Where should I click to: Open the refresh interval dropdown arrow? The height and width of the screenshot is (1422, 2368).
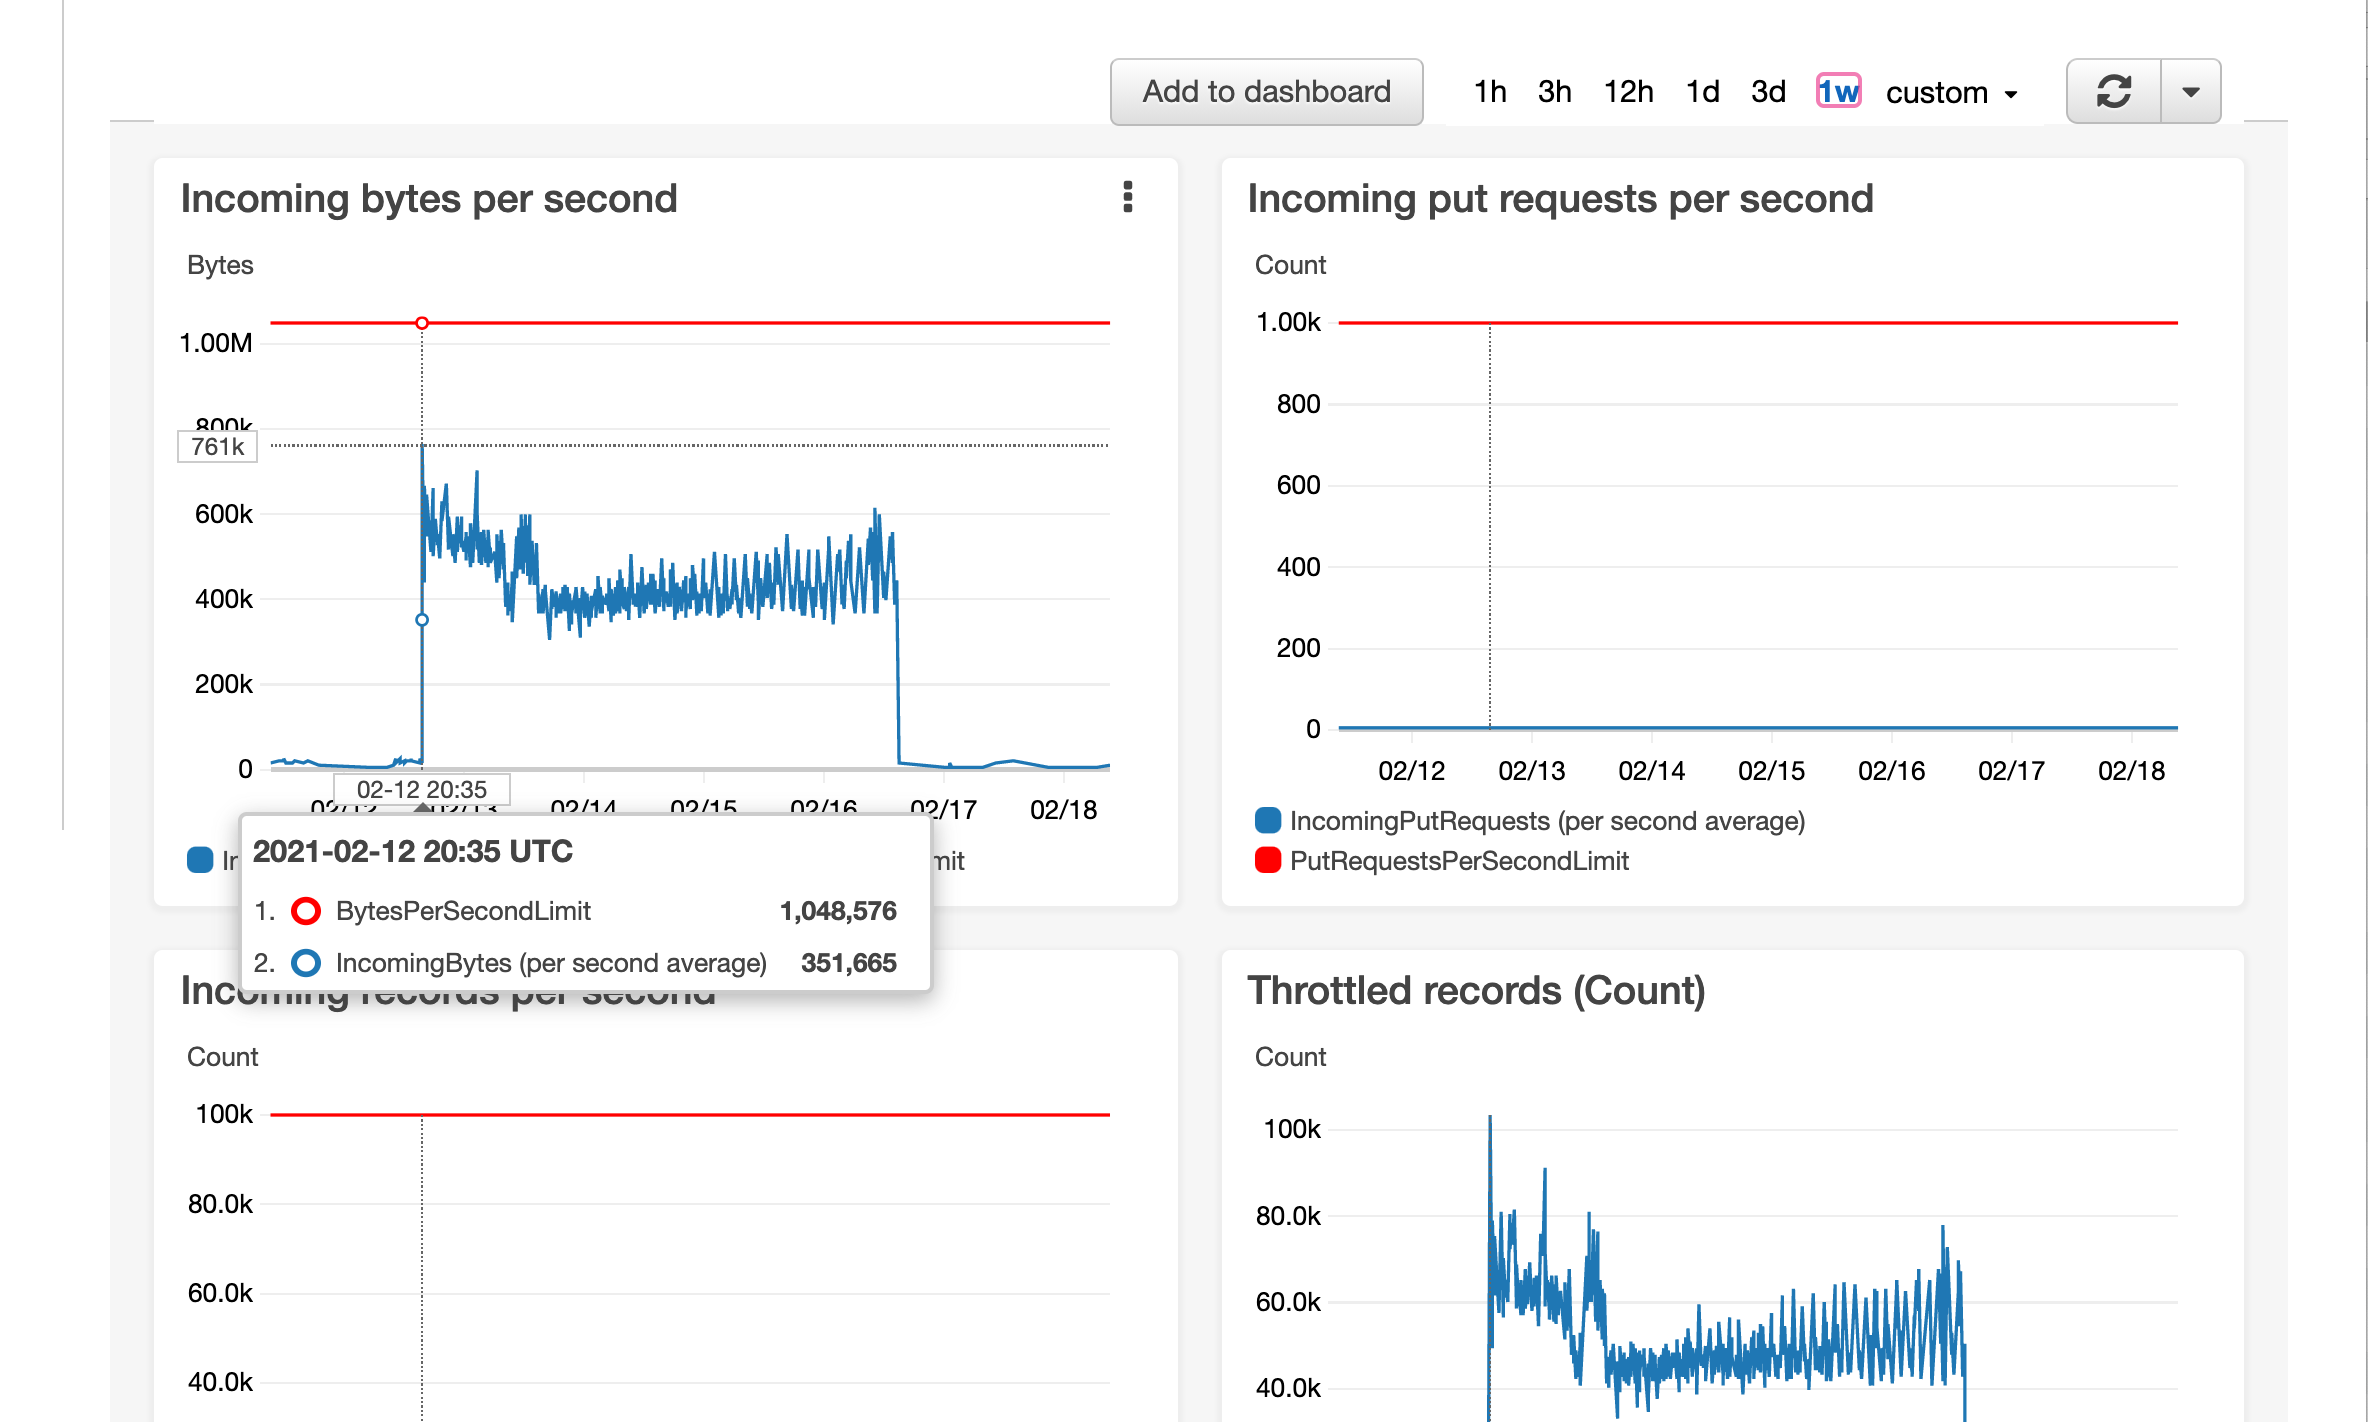(x=2191, y=91)
